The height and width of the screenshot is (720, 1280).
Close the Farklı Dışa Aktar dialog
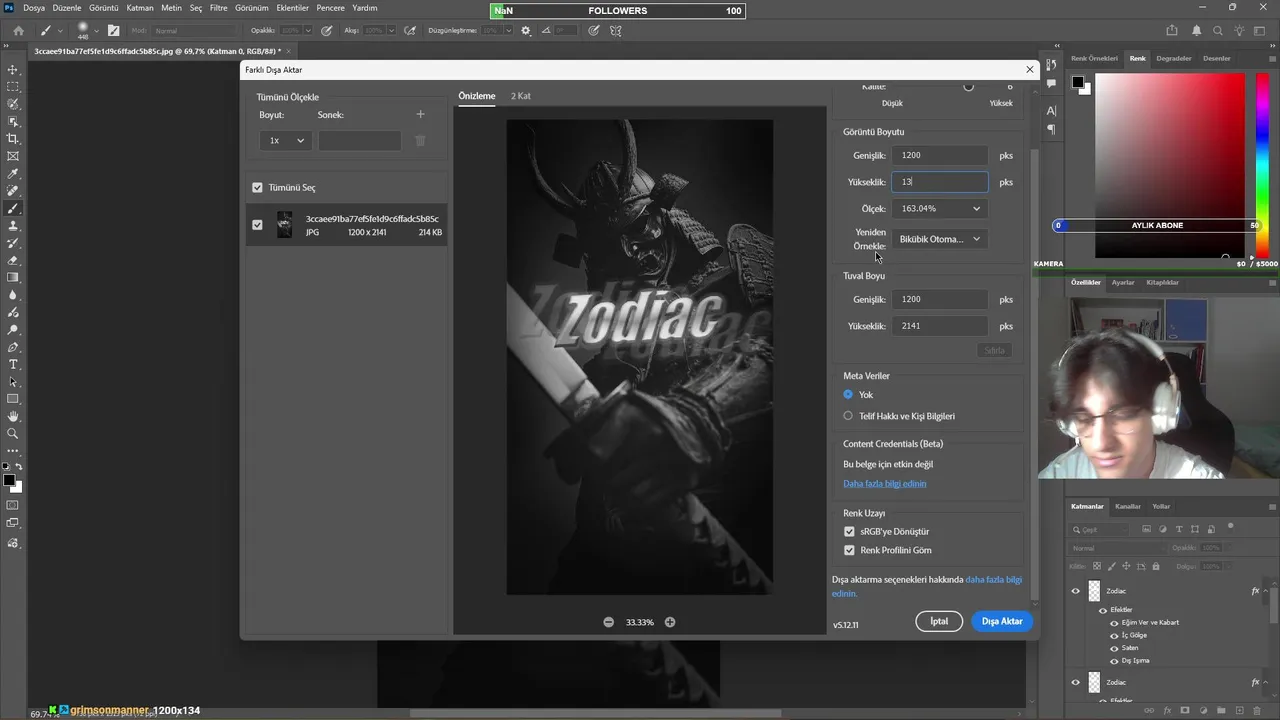1030,70
